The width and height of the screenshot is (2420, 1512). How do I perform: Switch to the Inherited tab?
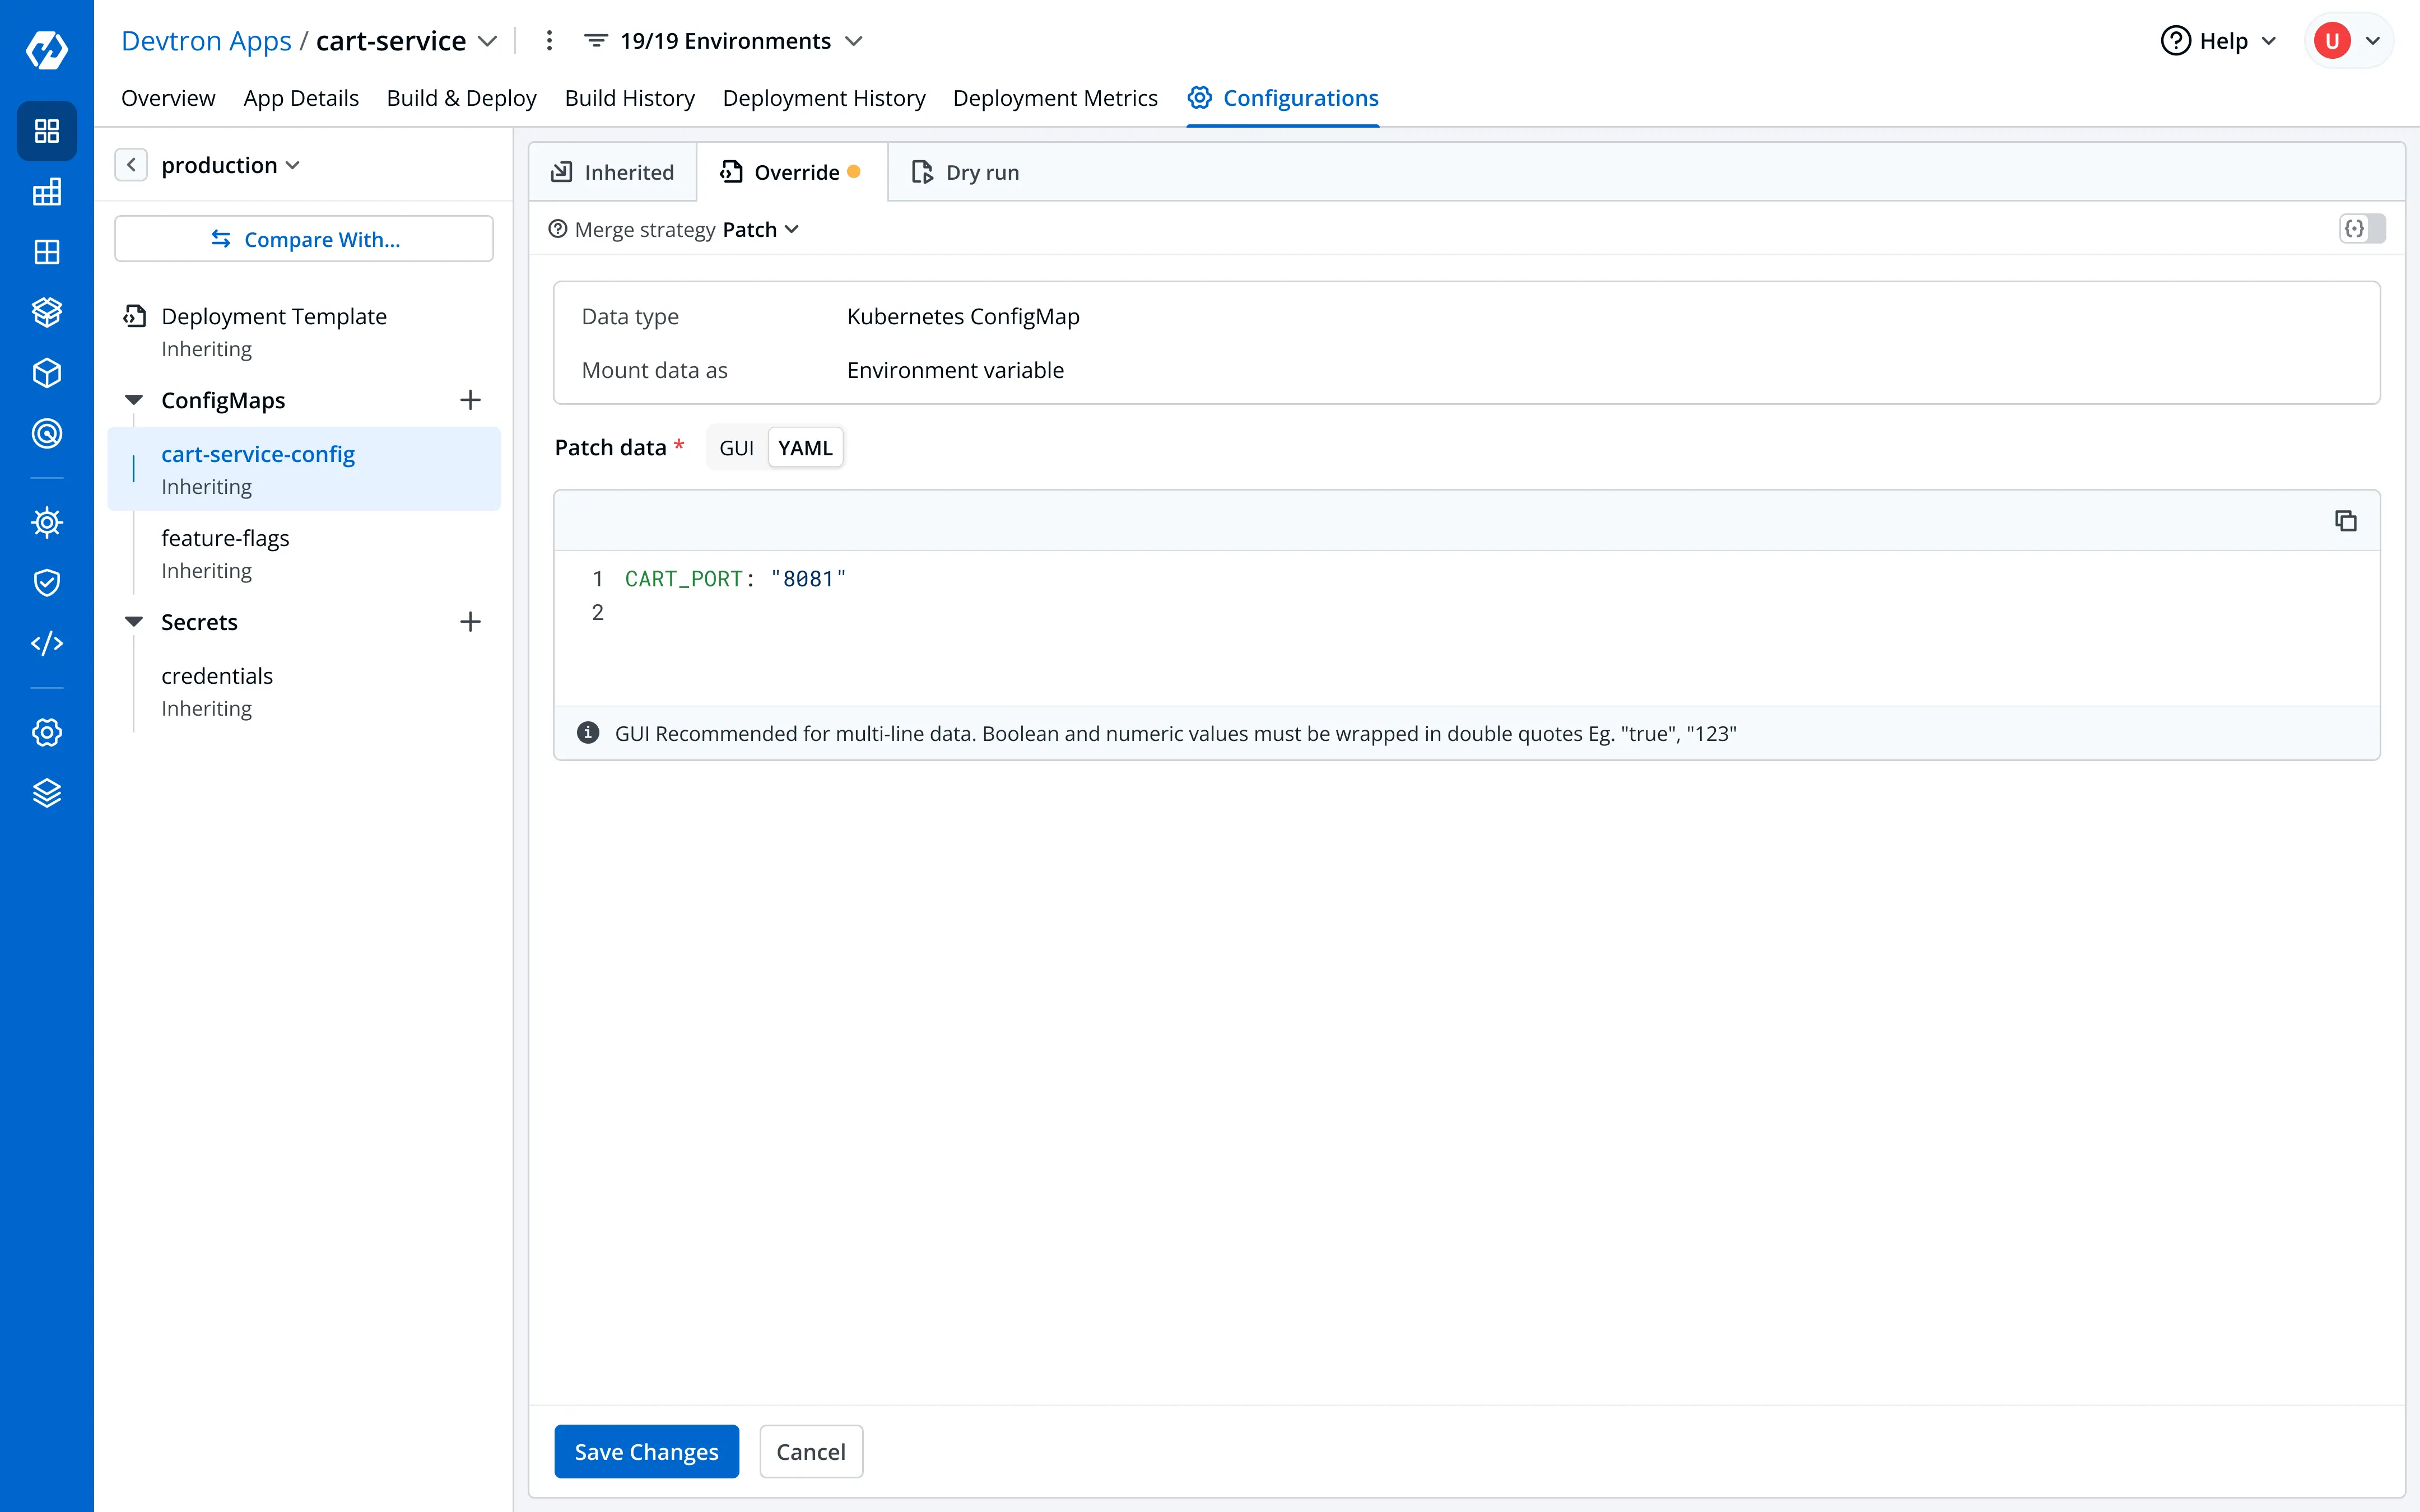click(x=613, y=172)
